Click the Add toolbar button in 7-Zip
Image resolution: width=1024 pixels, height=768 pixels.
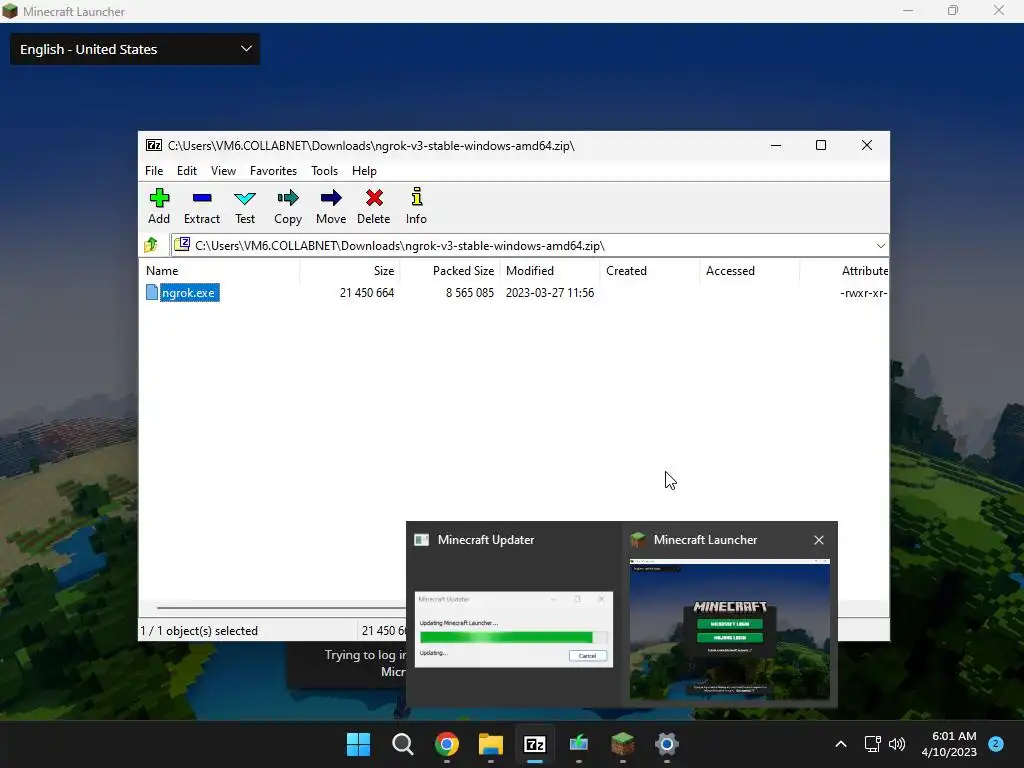click(x=159, y=206)
